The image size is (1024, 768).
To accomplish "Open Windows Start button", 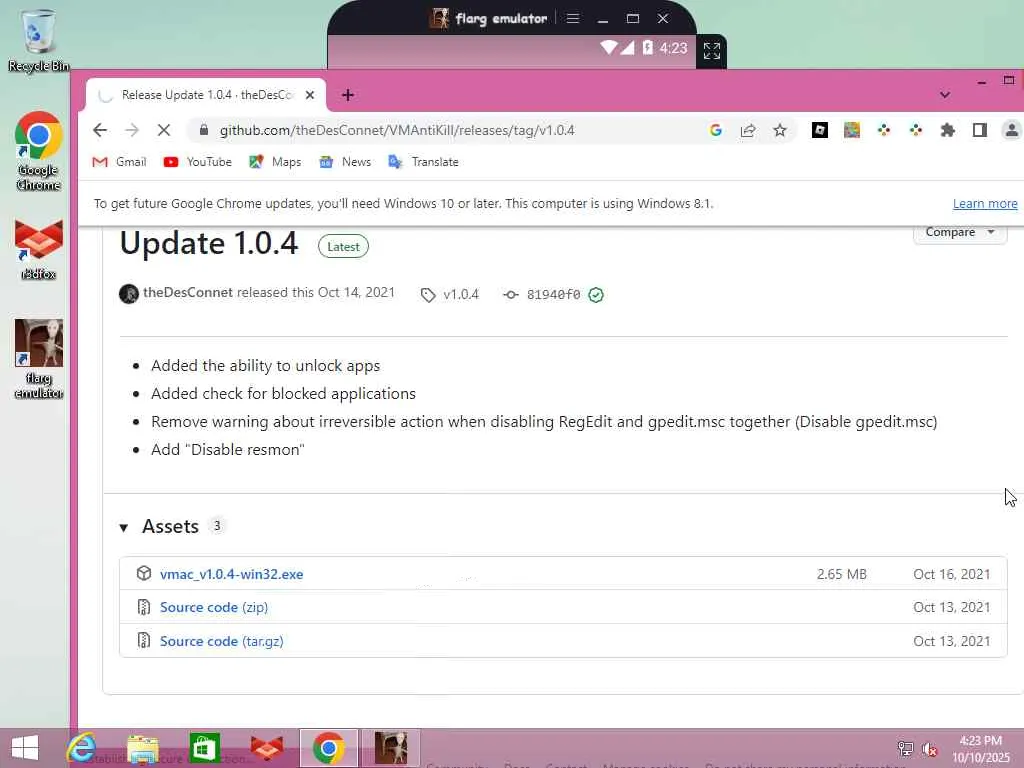I will click(x=25, y=748).
